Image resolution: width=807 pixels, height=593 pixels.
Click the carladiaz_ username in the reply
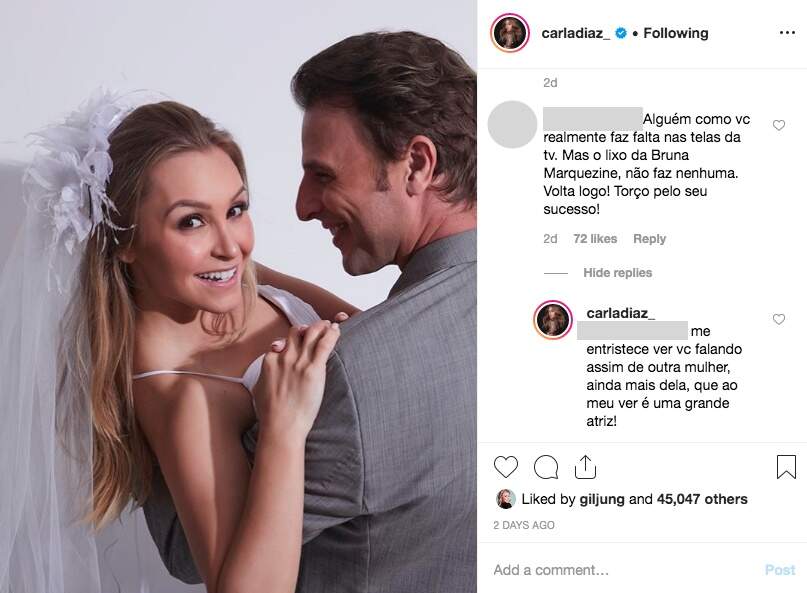coord(621,313)
